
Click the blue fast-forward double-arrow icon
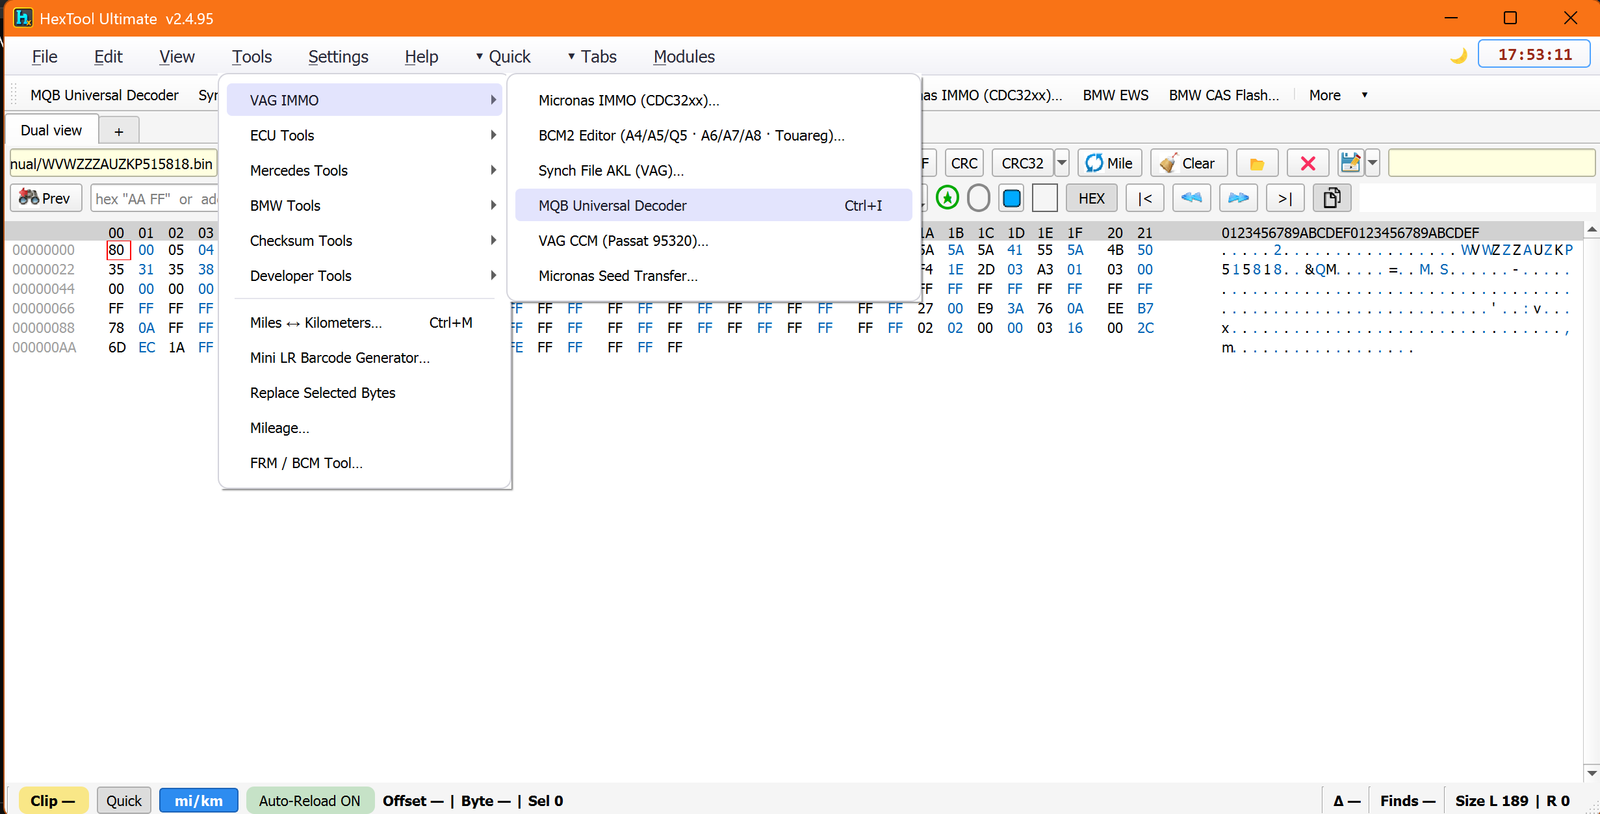1238,198
